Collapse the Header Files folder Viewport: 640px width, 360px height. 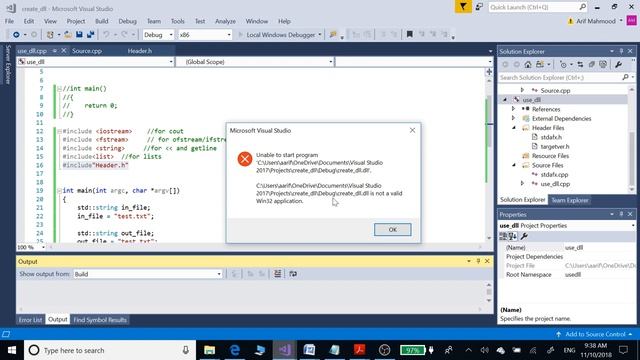tap(513, 128)
